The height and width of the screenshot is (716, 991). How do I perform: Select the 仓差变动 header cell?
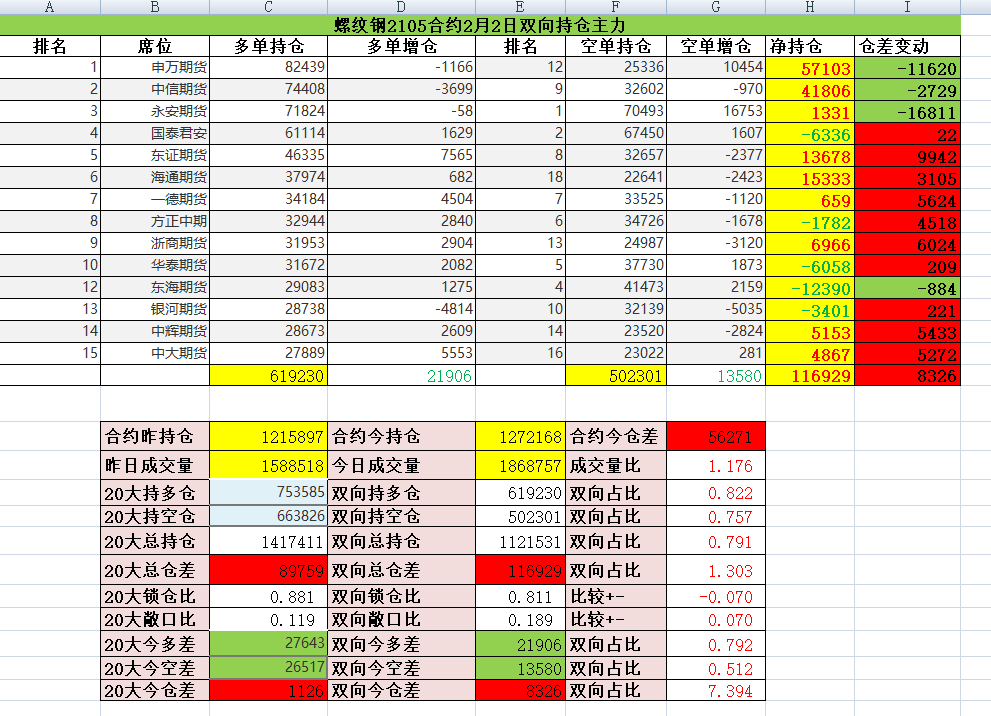[x=908, y=46]
